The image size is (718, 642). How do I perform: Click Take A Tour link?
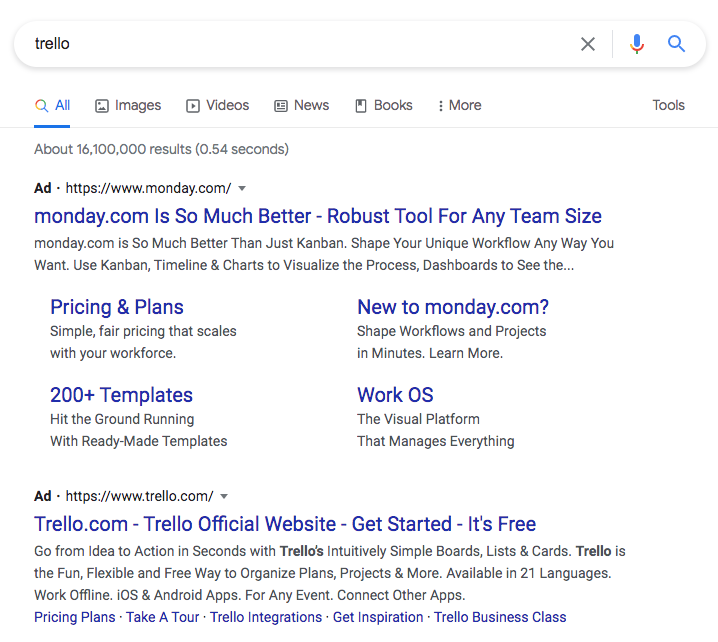pos(163,617)
